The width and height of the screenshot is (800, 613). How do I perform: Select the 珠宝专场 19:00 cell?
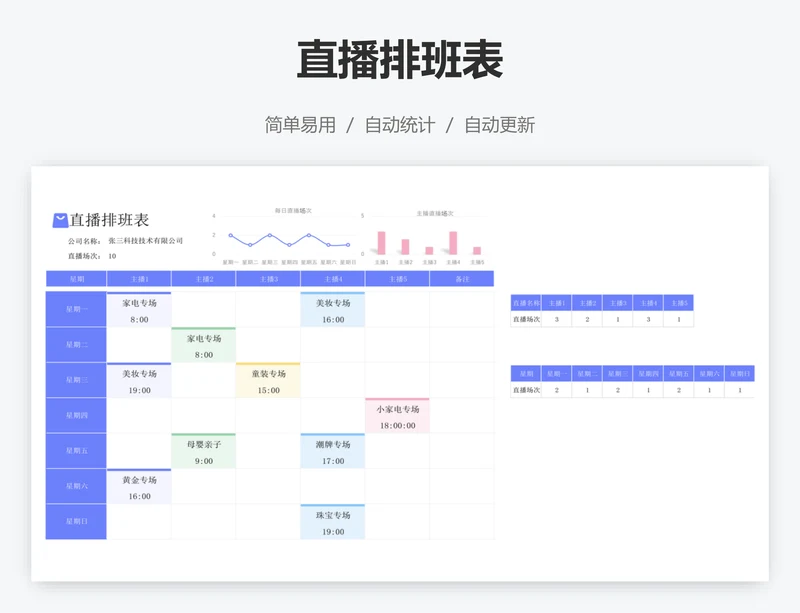coord(333,522)
